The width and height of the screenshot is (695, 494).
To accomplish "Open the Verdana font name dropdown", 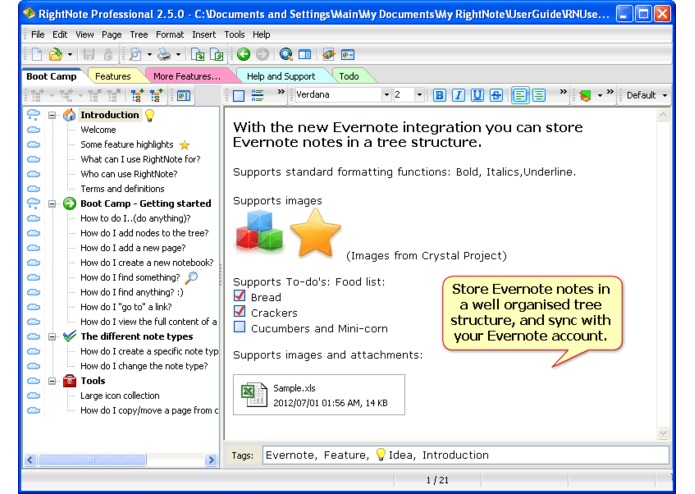I will (x=386, y=95).
